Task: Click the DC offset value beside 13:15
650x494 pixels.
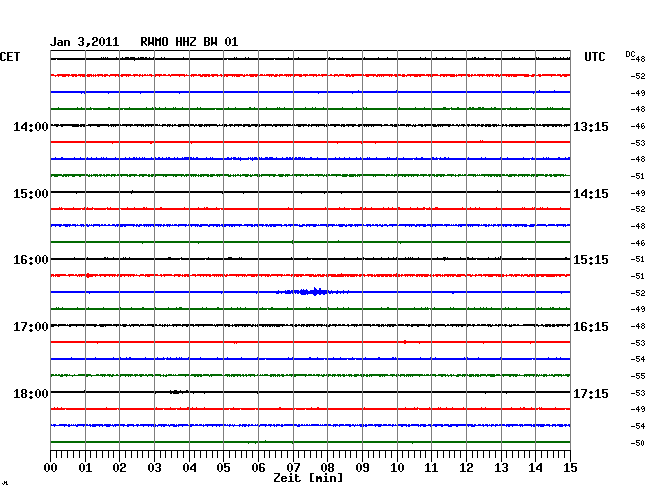Action: coord(638,126)
